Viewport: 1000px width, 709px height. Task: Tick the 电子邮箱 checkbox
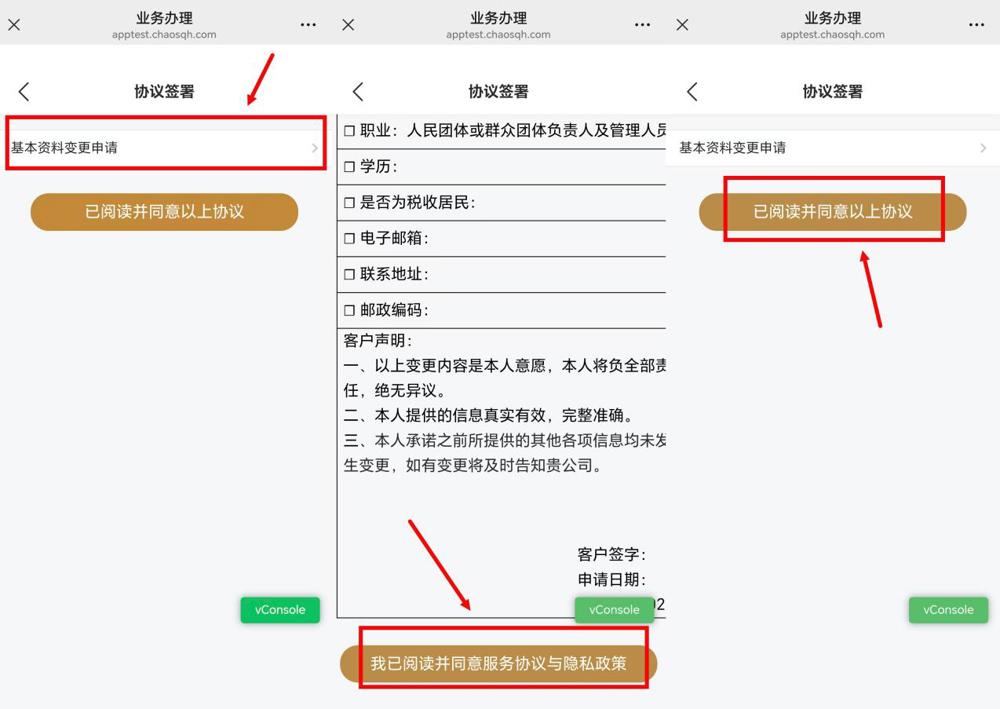[350, 239]
